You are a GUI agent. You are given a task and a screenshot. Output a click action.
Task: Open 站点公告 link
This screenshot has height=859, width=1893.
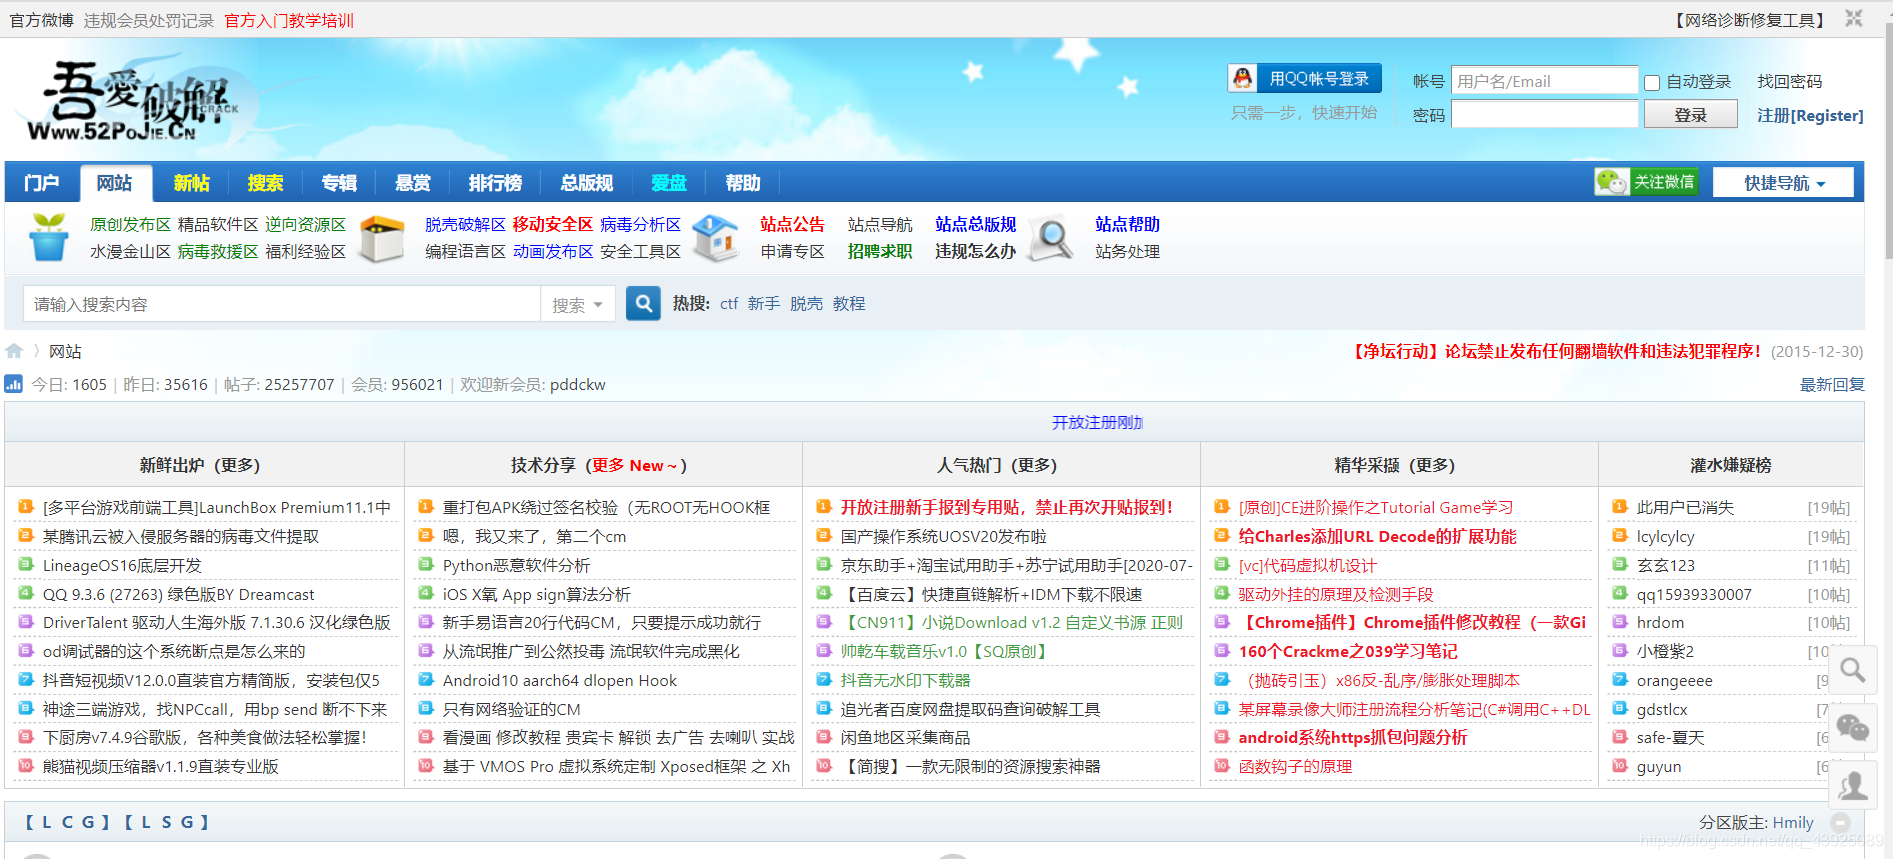tap(792, 224)
